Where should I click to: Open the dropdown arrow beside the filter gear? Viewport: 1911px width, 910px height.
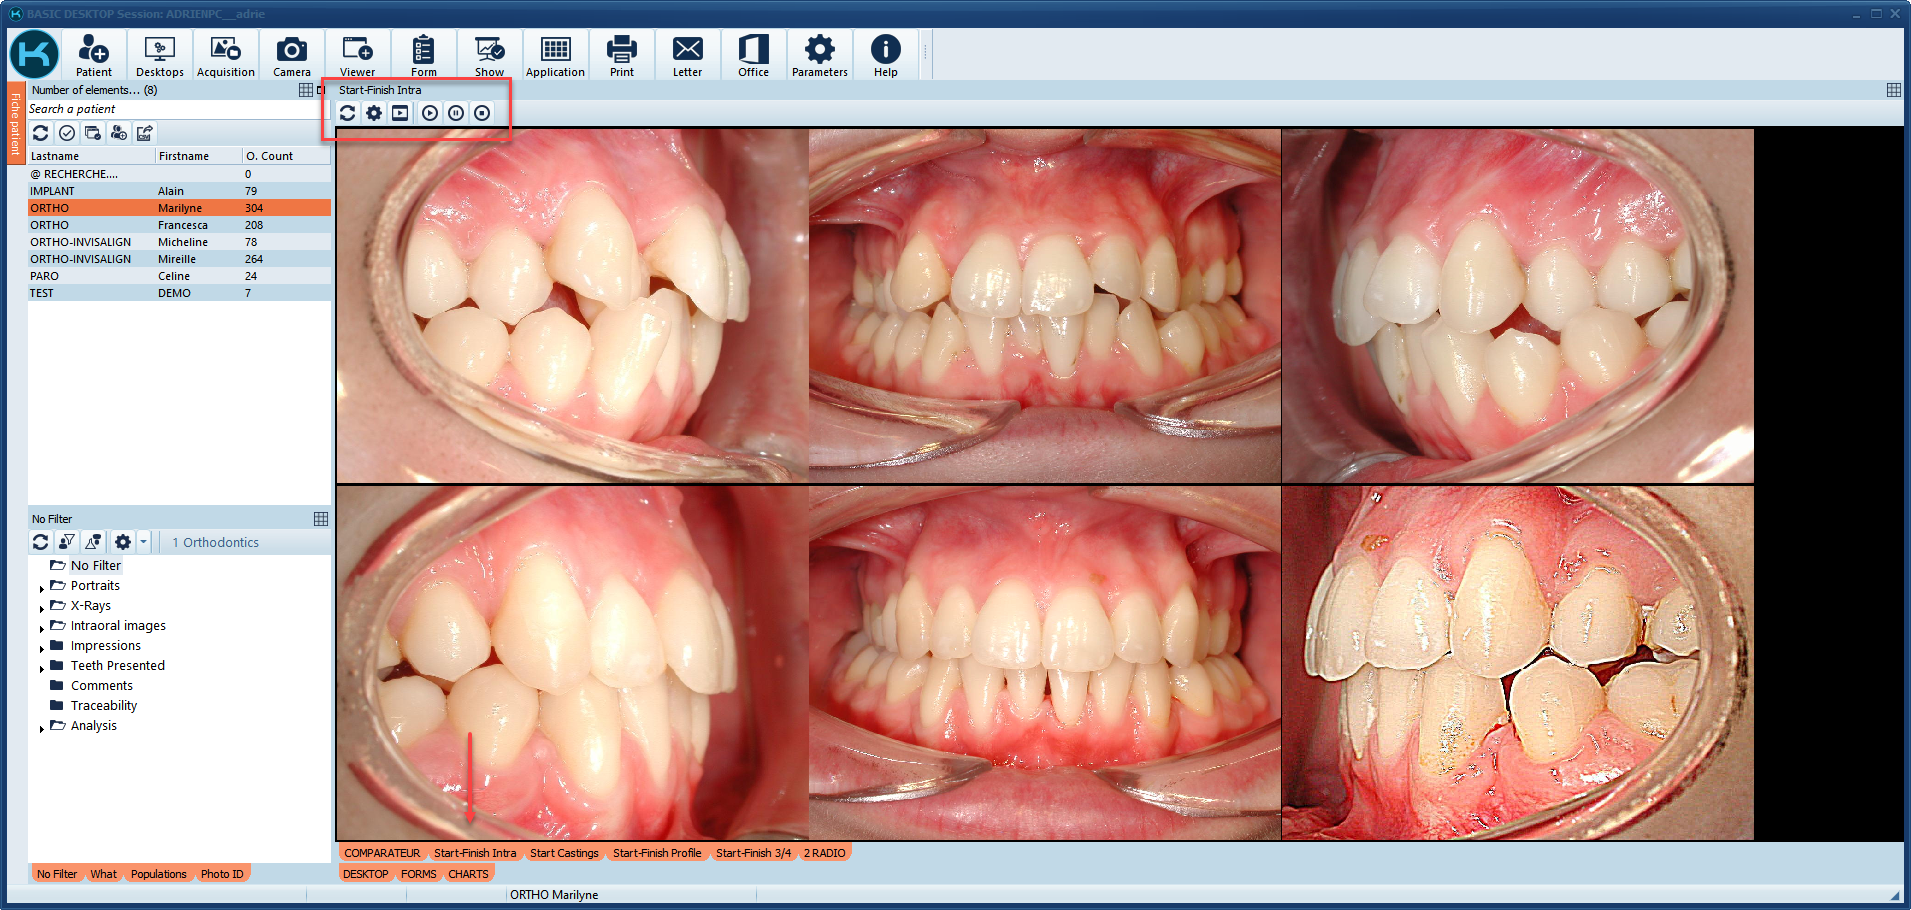[x=143, y=542]
